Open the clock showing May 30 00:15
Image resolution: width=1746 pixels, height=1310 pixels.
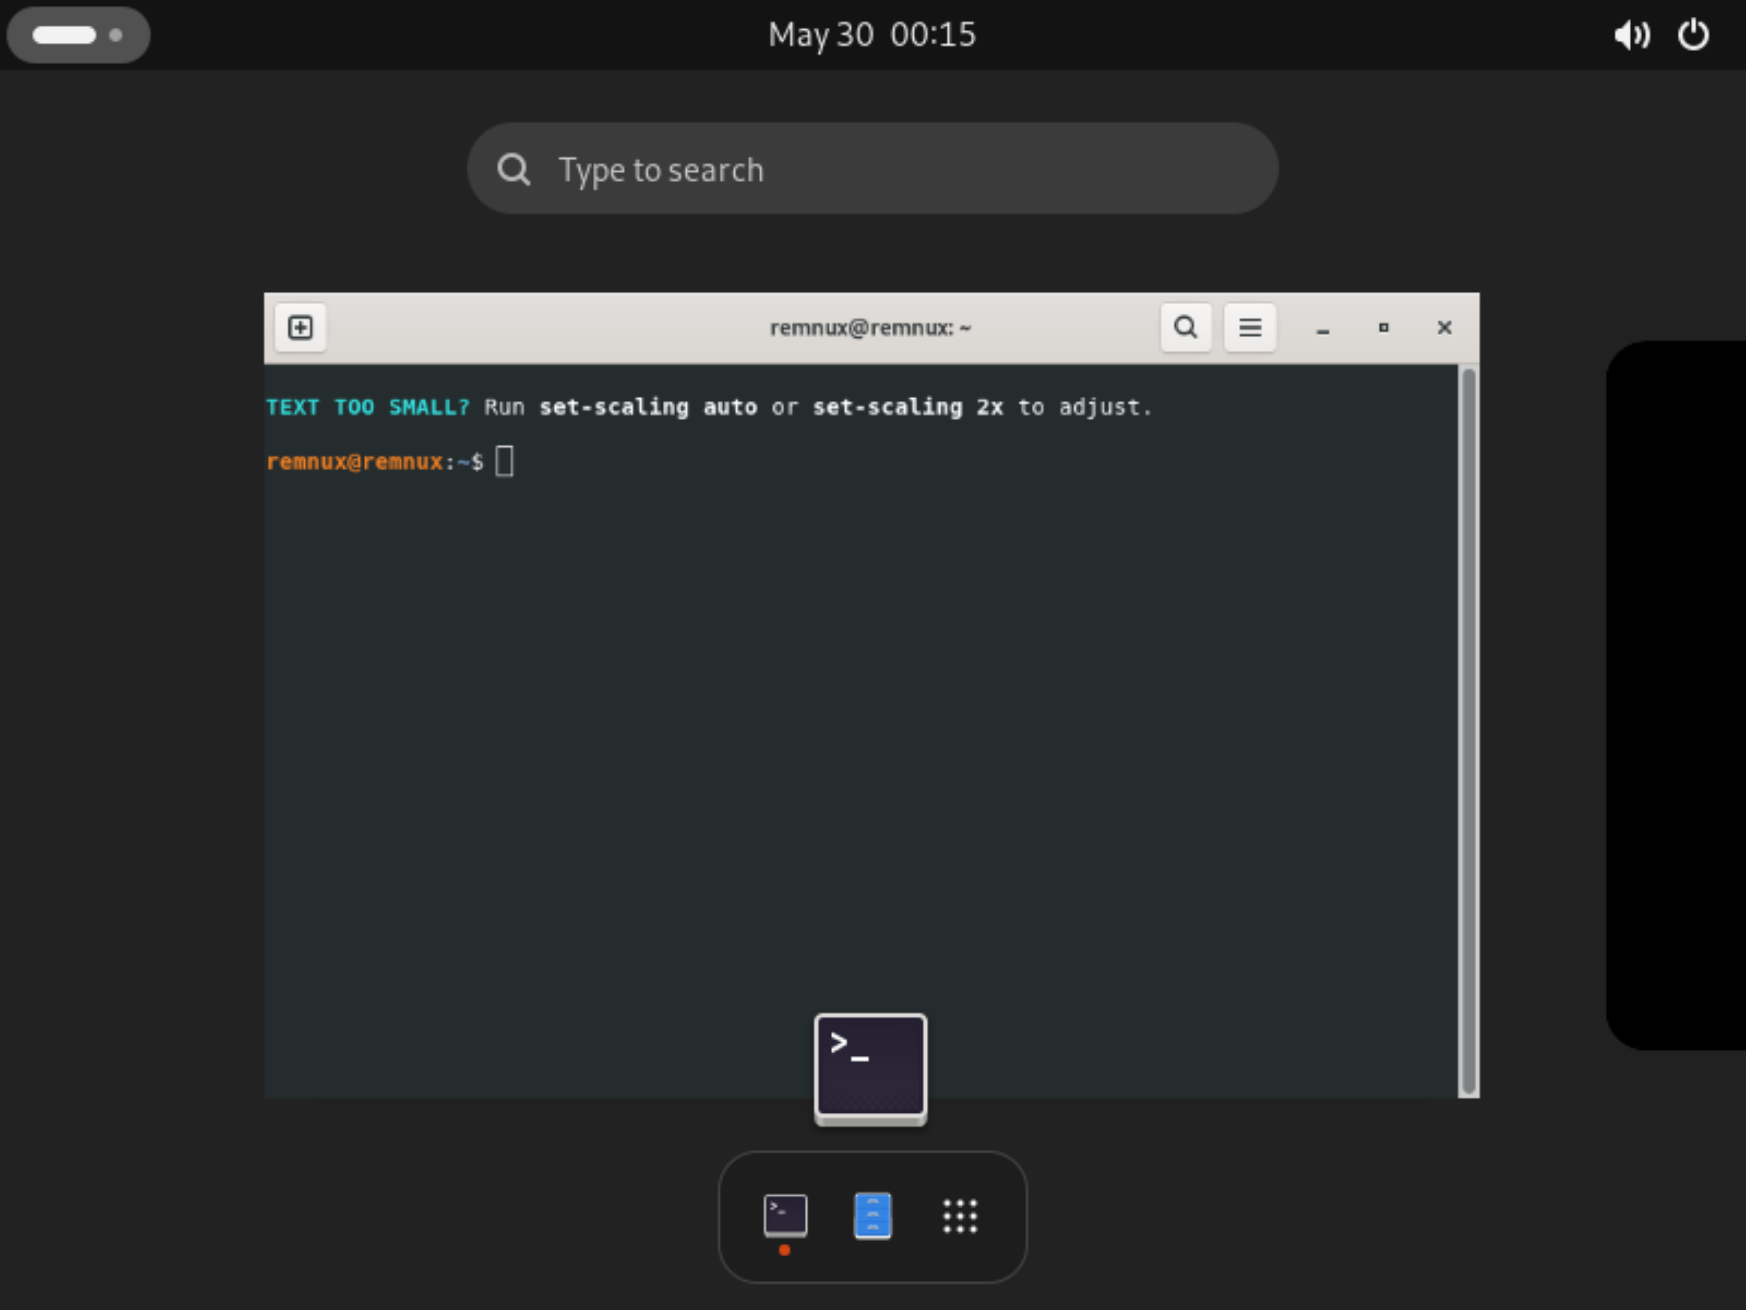tap(872, 35)
